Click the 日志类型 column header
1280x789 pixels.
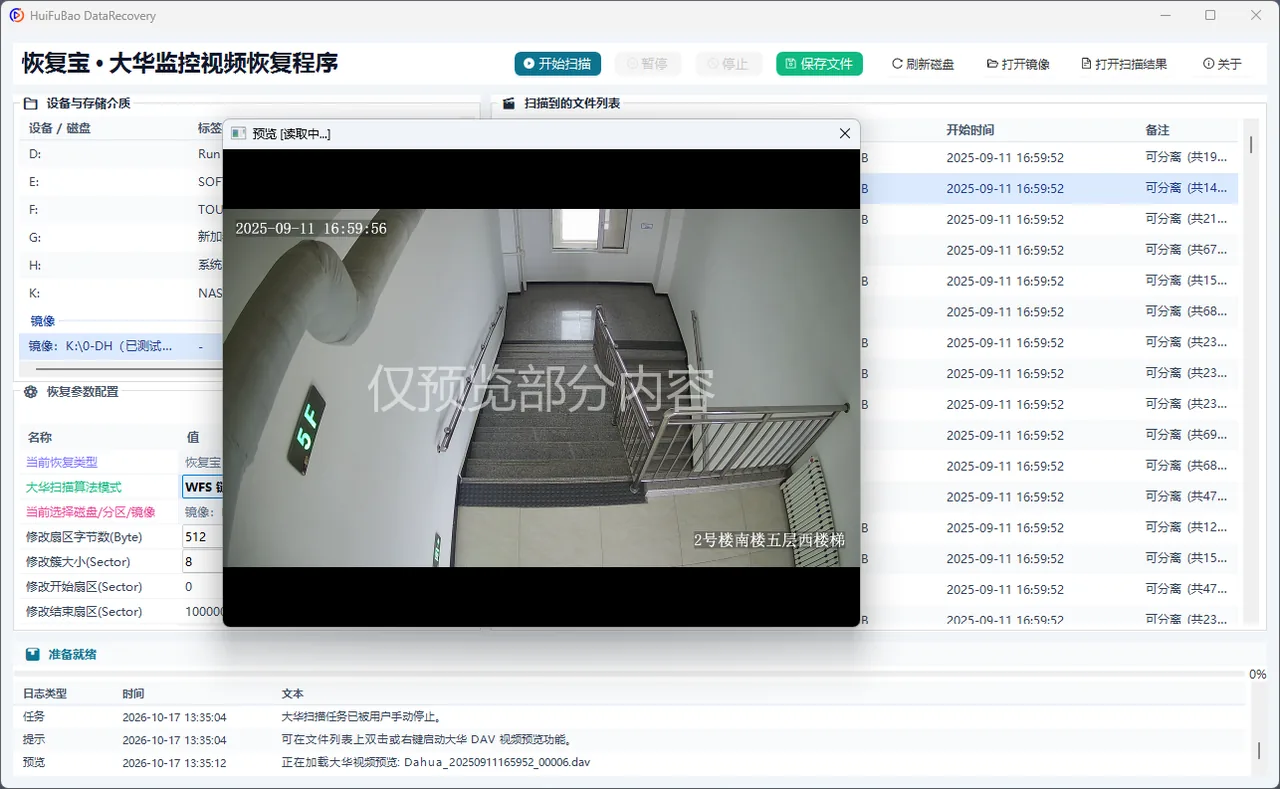[x=47, y=693]
